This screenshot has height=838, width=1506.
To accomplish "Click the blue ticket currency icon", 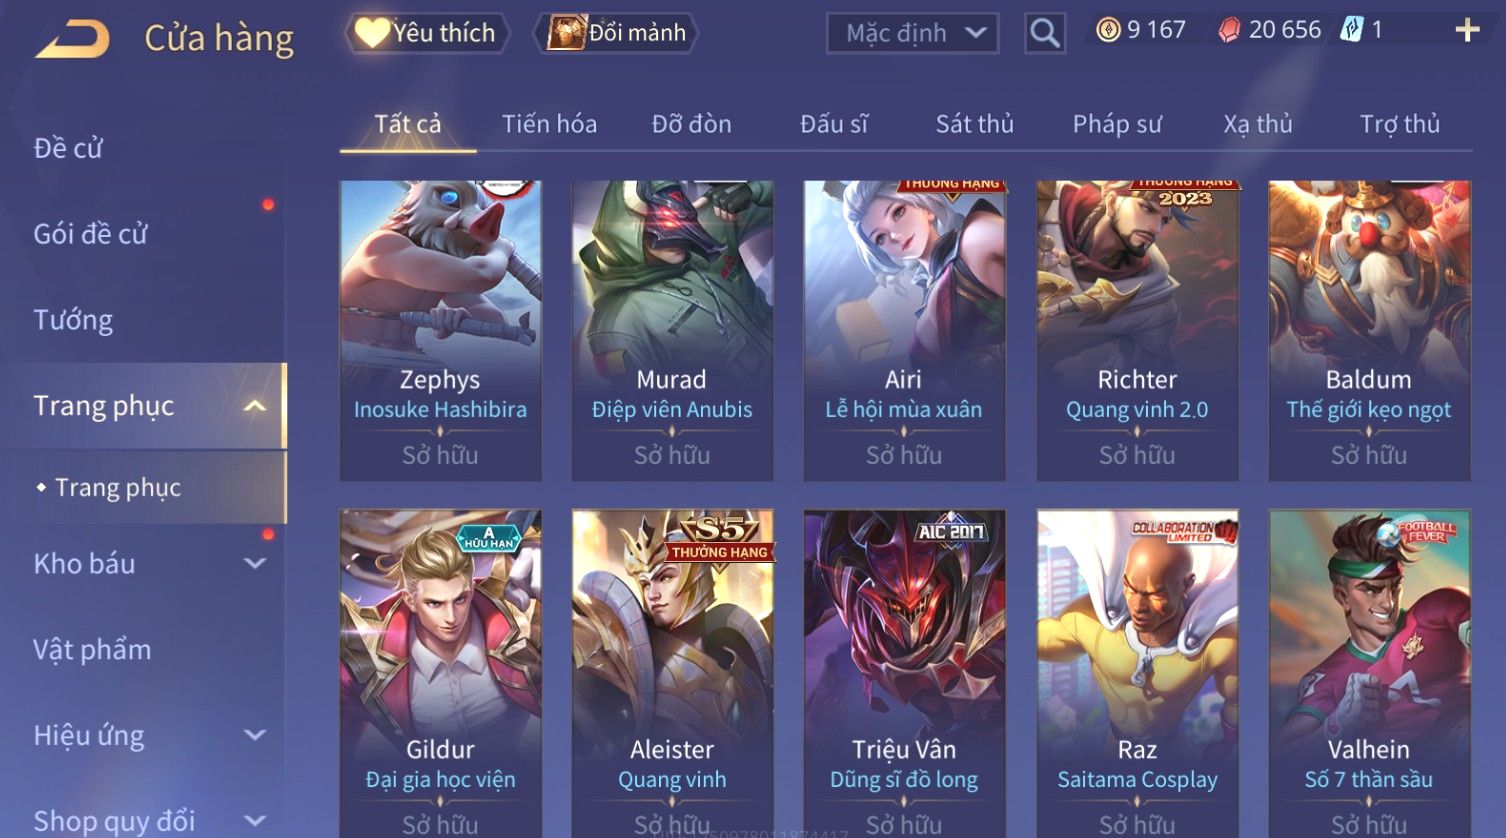I will [x=1351, y=30].
